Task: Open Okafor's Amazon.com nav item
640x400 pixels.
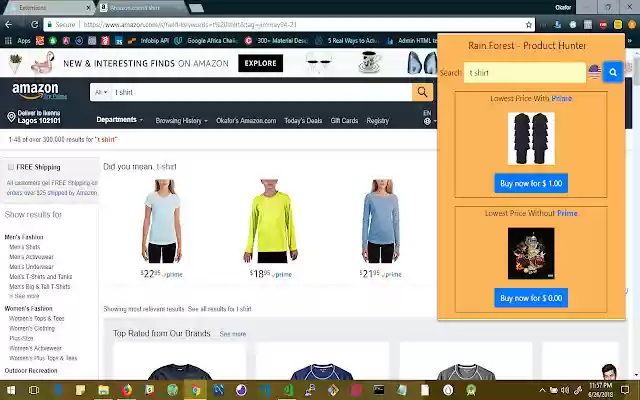Action: tap(246, 121)
